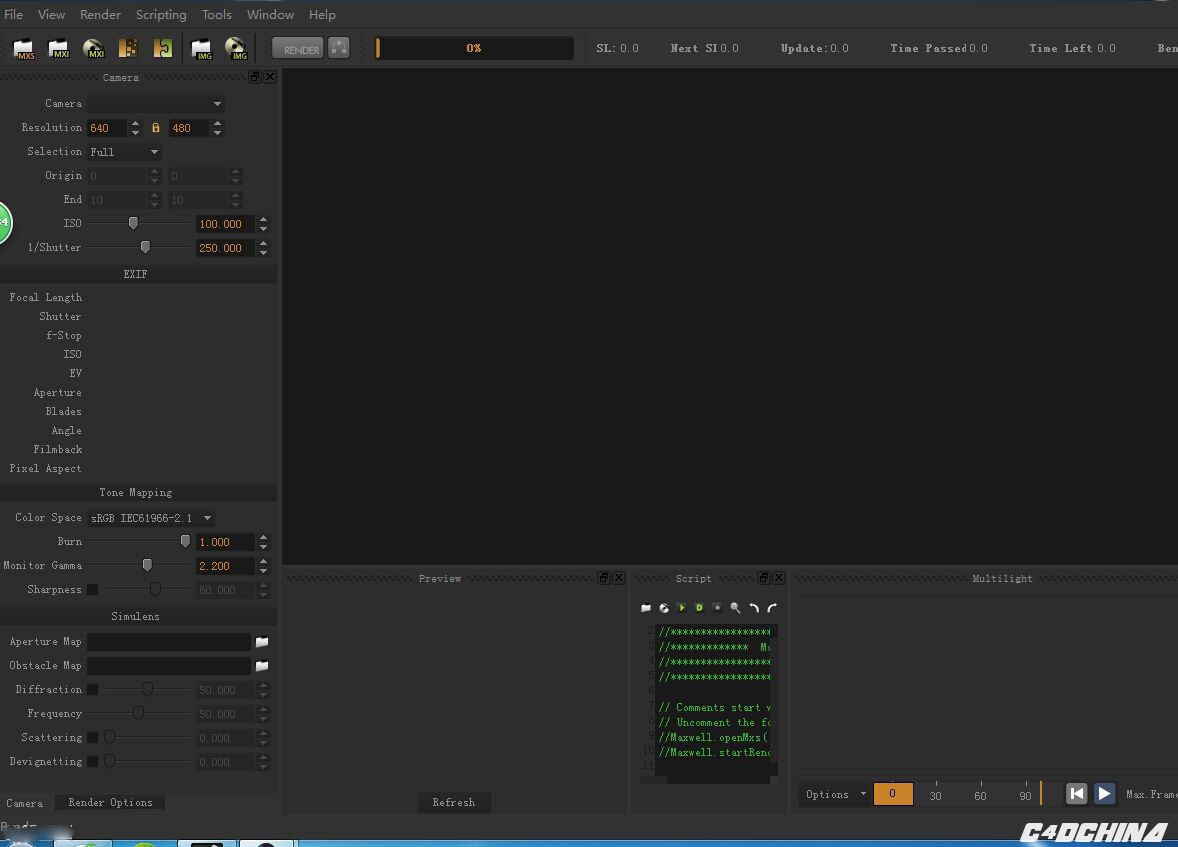Increase the Burn value stepper
This screenshot has height=847, width=1178.
click(263, 537)
